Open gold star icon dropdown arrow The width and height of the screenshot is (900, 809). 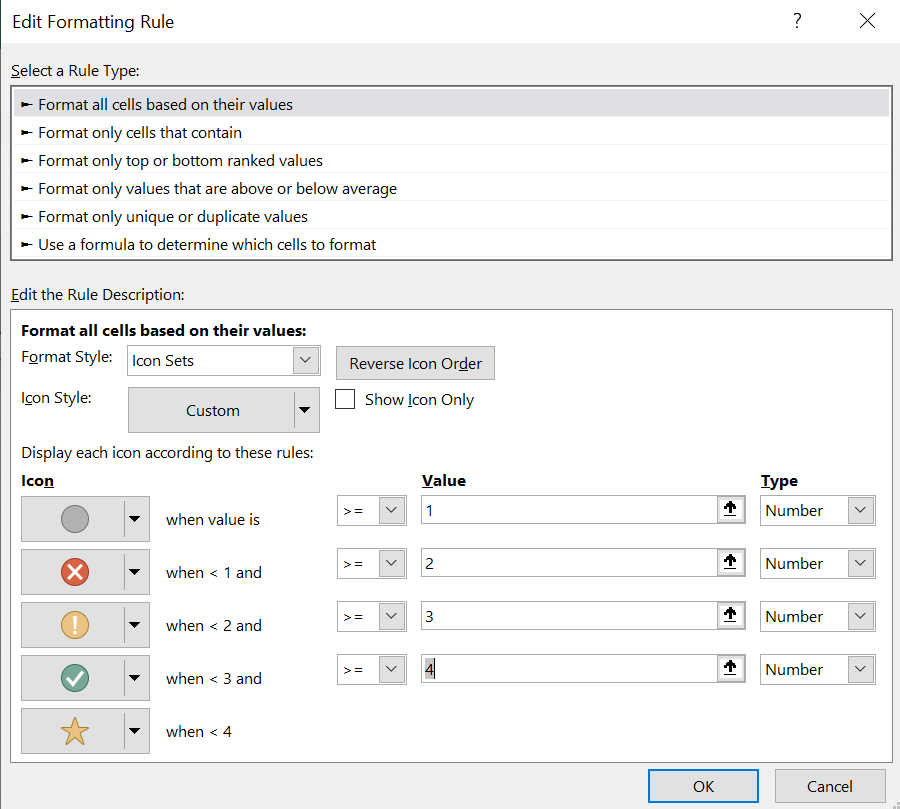135,731
